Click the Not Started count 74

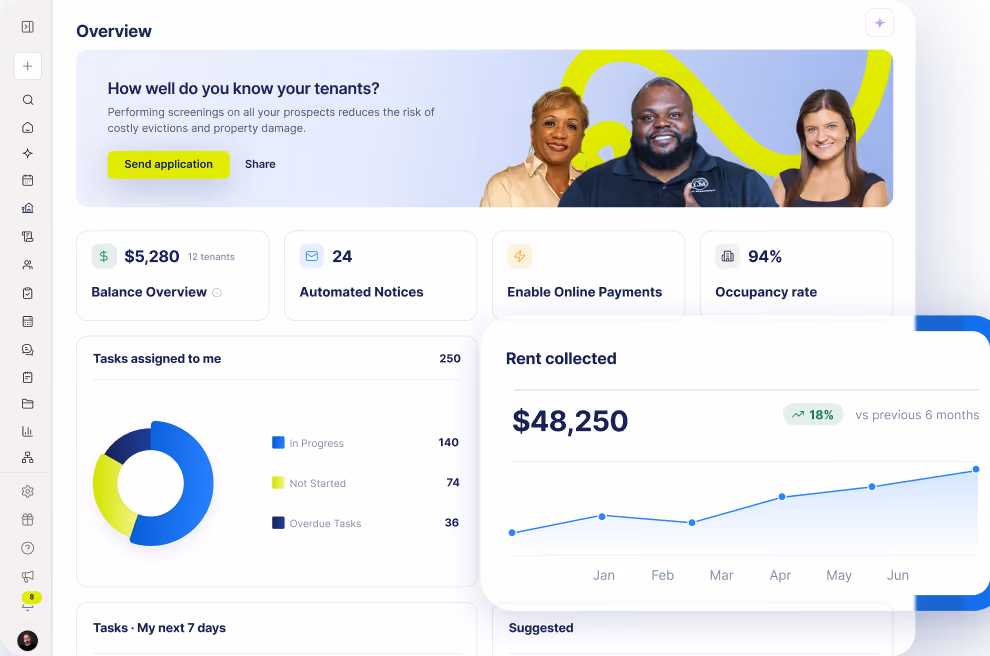453,482
